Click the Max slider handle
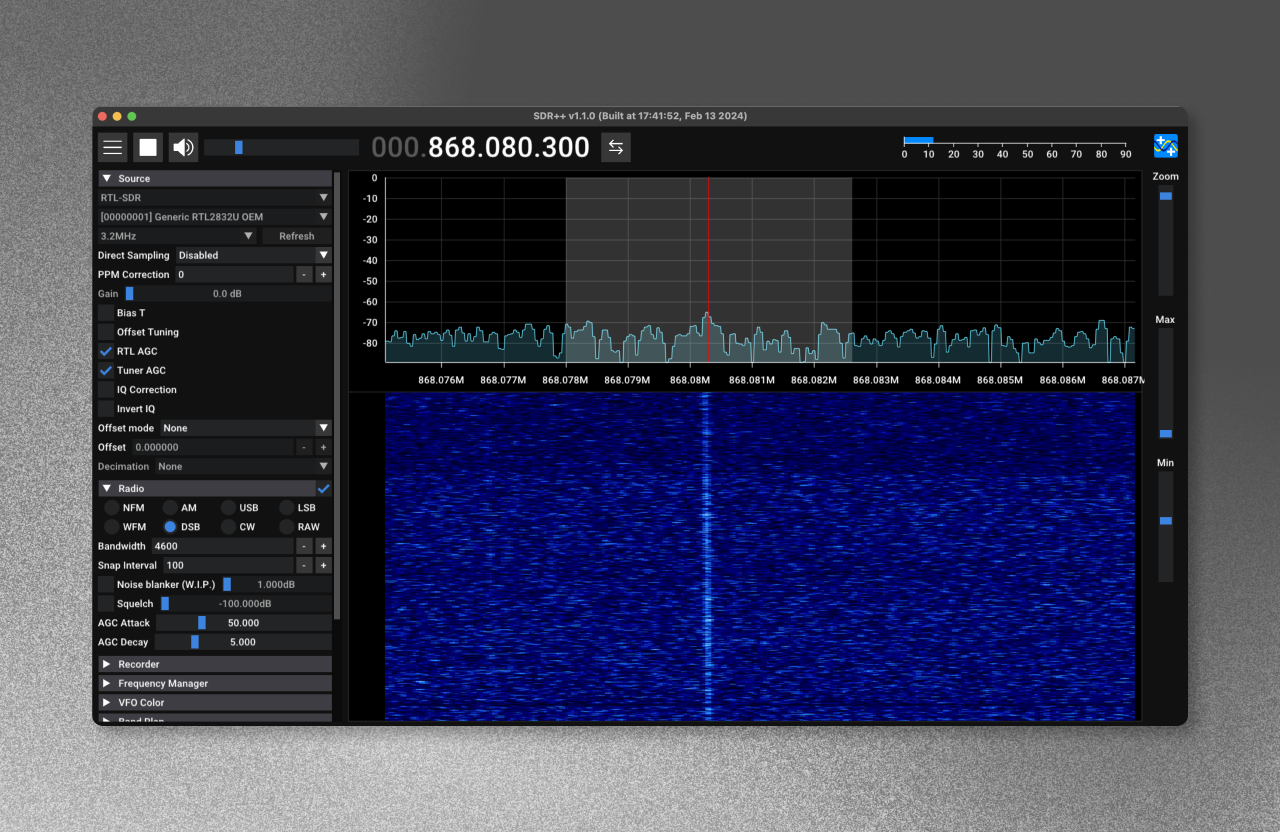Image resolution: width=1280 pixels, height=832 pixels. (x=1165, y=433)
